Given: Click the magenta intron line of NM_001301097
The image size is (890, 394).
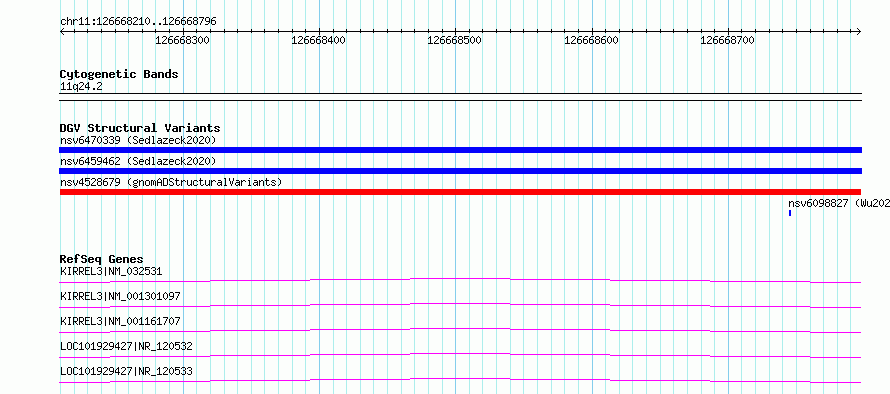Looking at the screenshot, I should click(x=460, y=304).
